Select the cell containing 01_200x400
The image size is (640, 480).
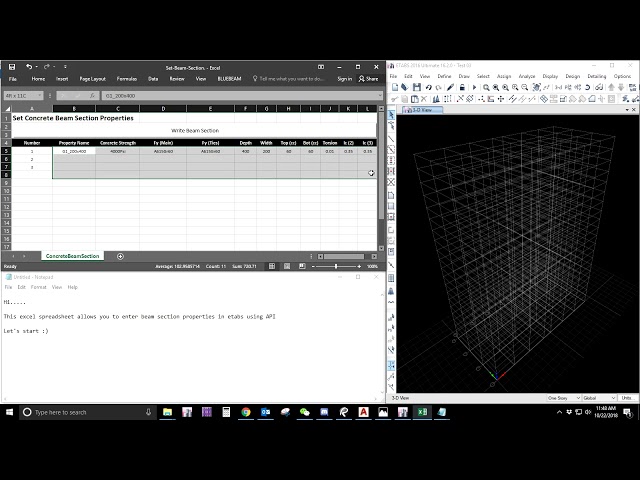click(74, 151)
